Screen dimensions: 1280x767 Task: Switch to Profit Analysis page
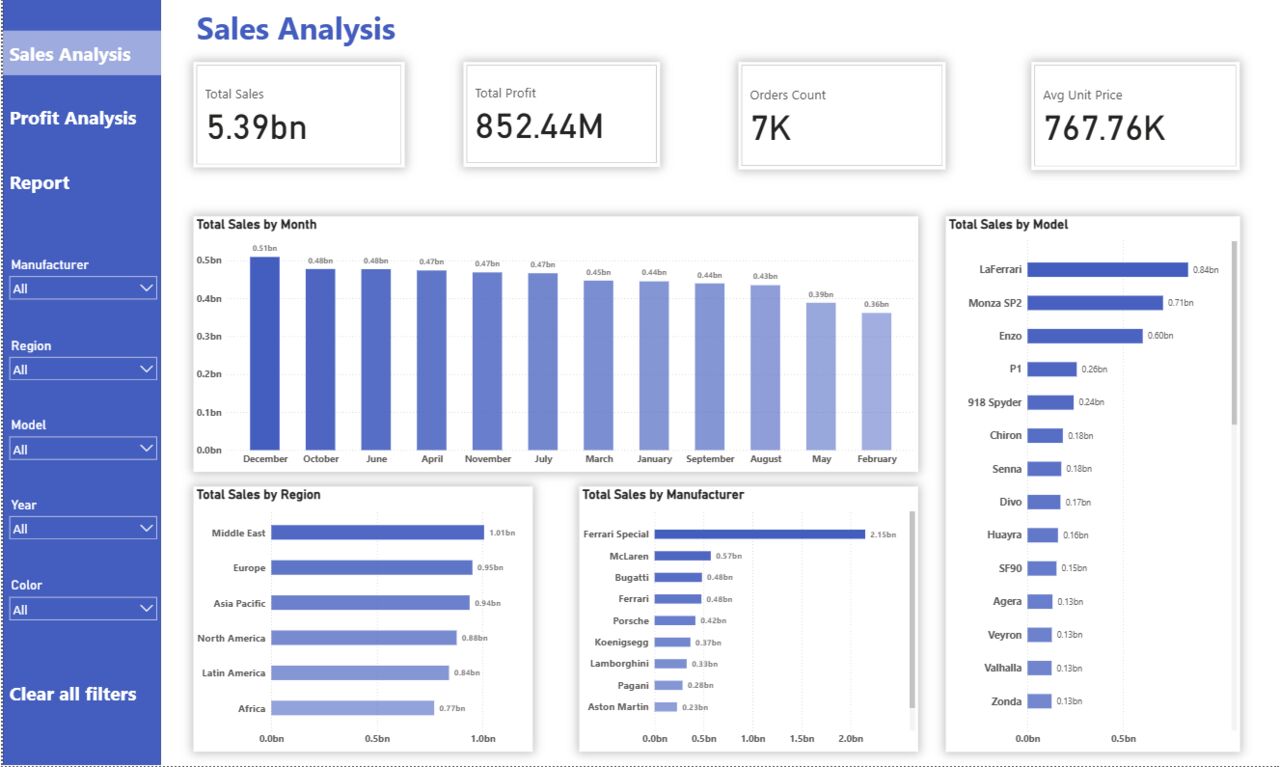(73, 118)
